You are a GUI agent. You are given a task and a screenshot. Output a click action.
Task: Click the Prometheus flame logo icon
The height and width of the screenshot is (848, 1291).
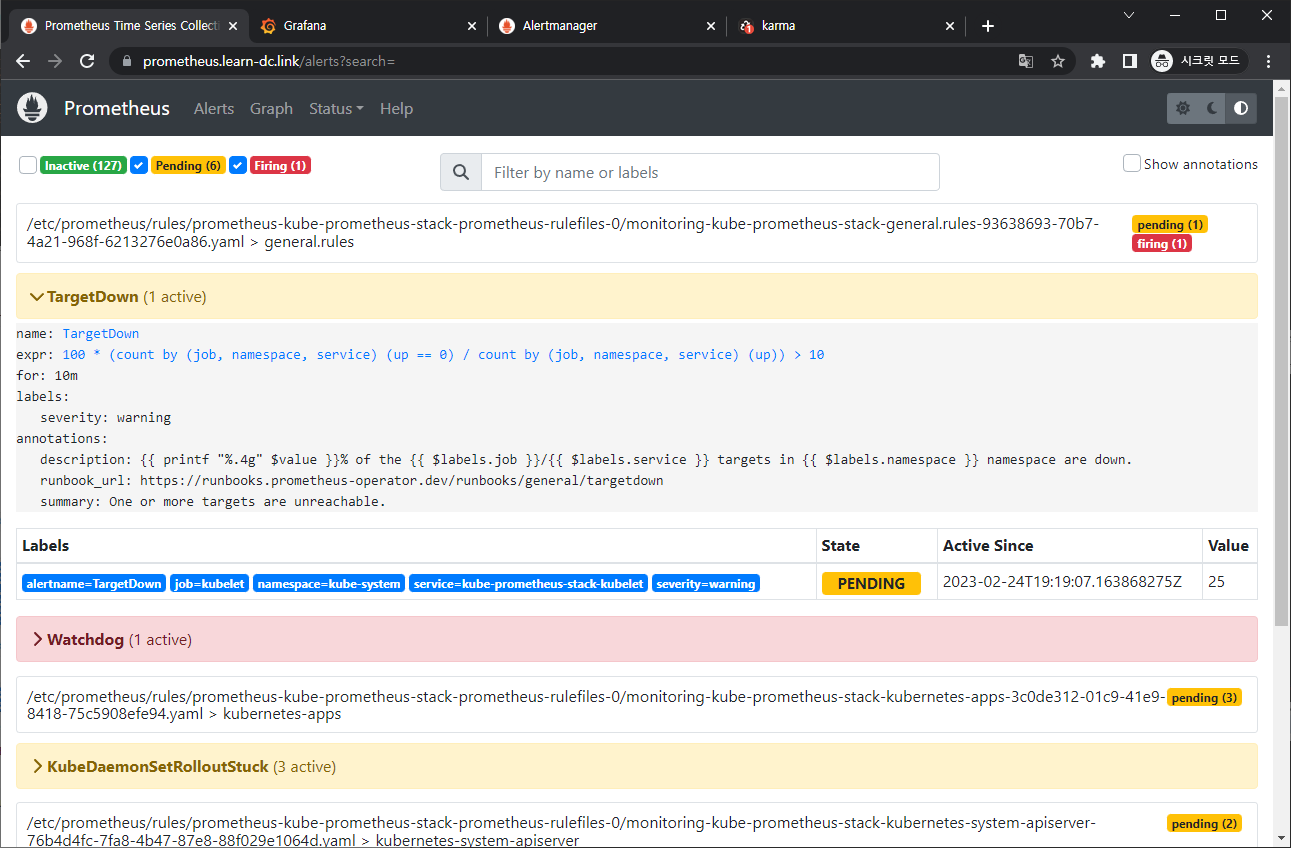click(33, 108)
